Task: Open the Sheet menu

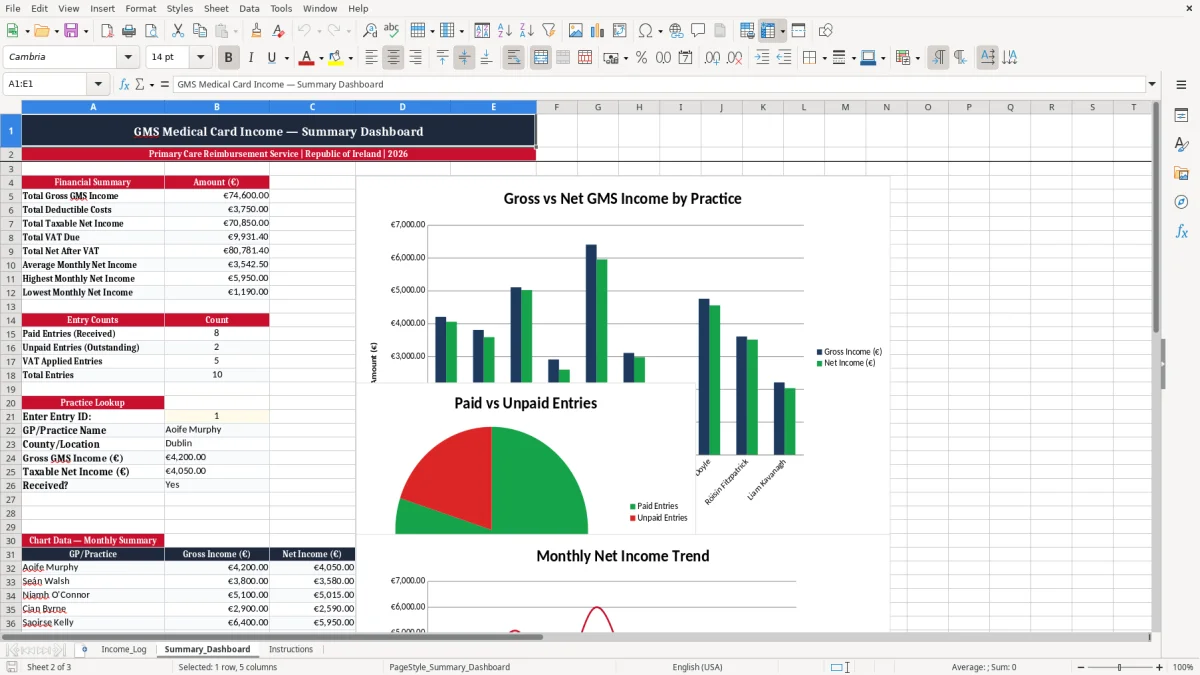Action: point(216,8)
